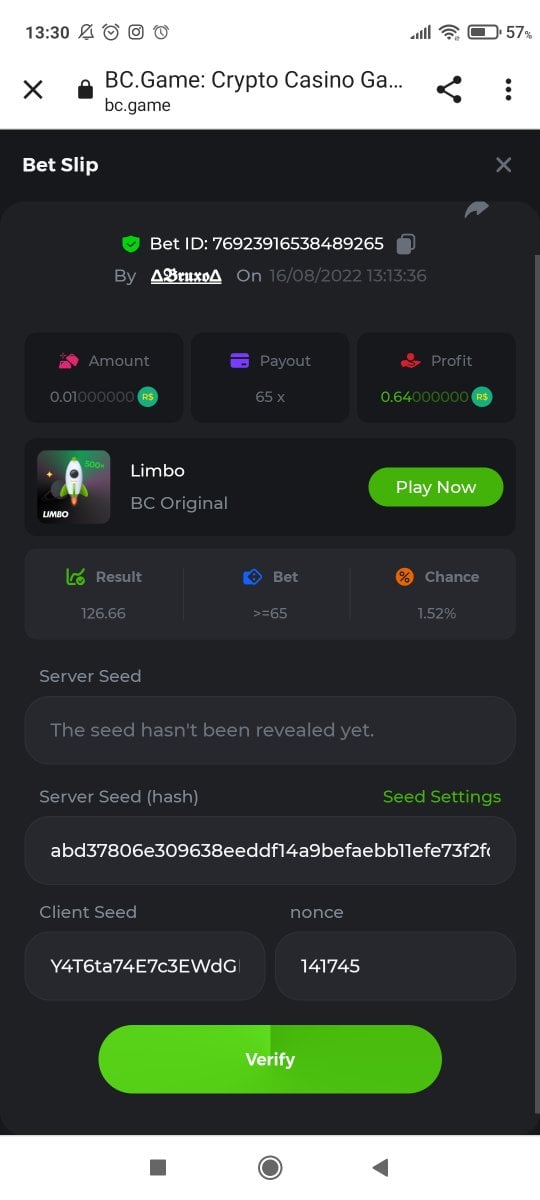The image size is (540, 1200).
Task: Select the nonce field showing 141745
Action: click(395, 966)
